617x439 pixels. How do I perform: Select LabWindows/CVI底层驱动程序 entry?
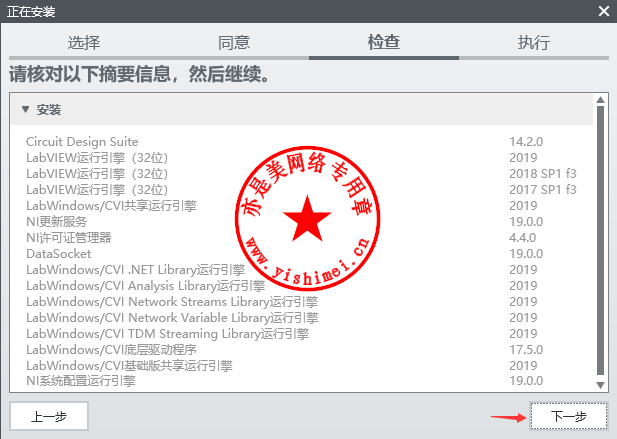click(111, 350)
